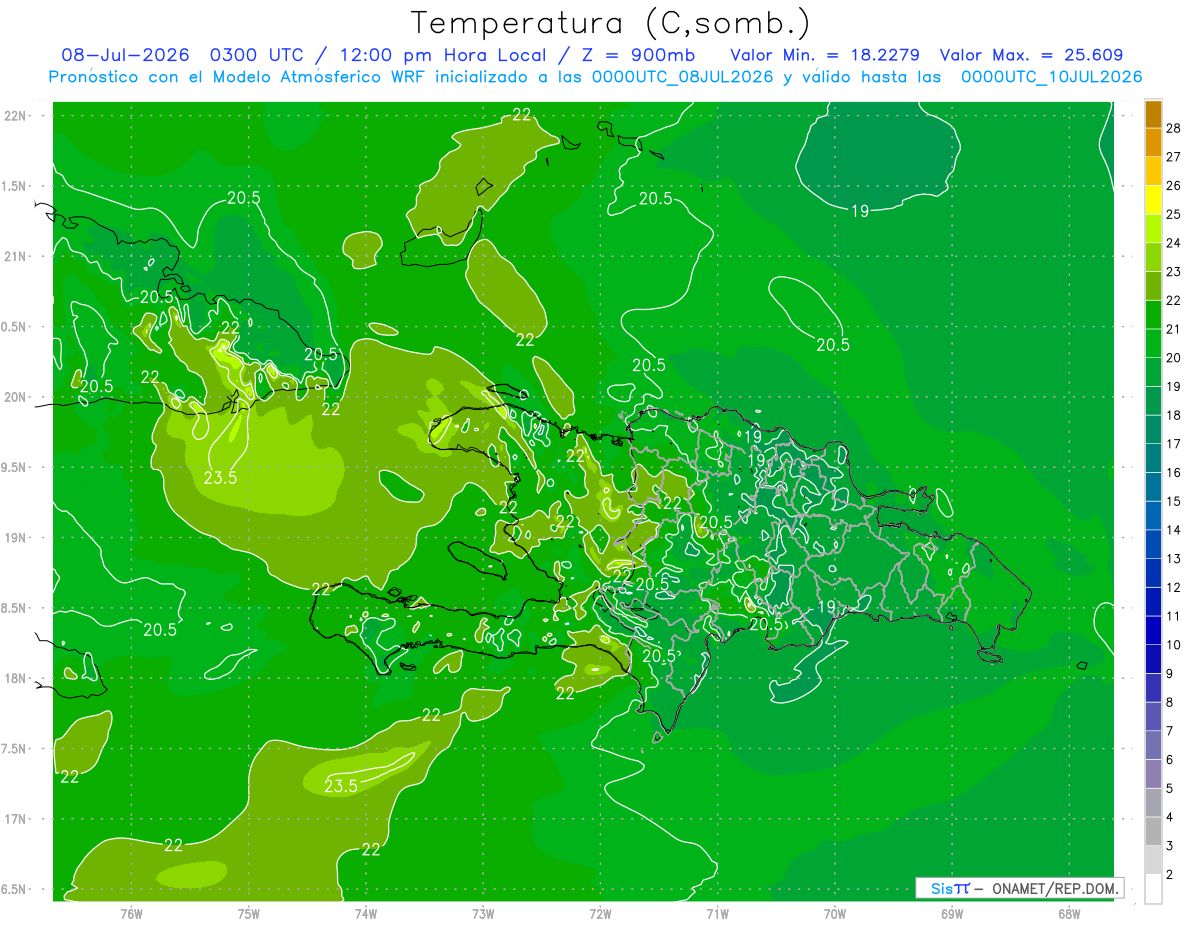Click '12:00 pm Hora Local' text
Screen dimensions: 1200x927
click(x=437, y=55)
